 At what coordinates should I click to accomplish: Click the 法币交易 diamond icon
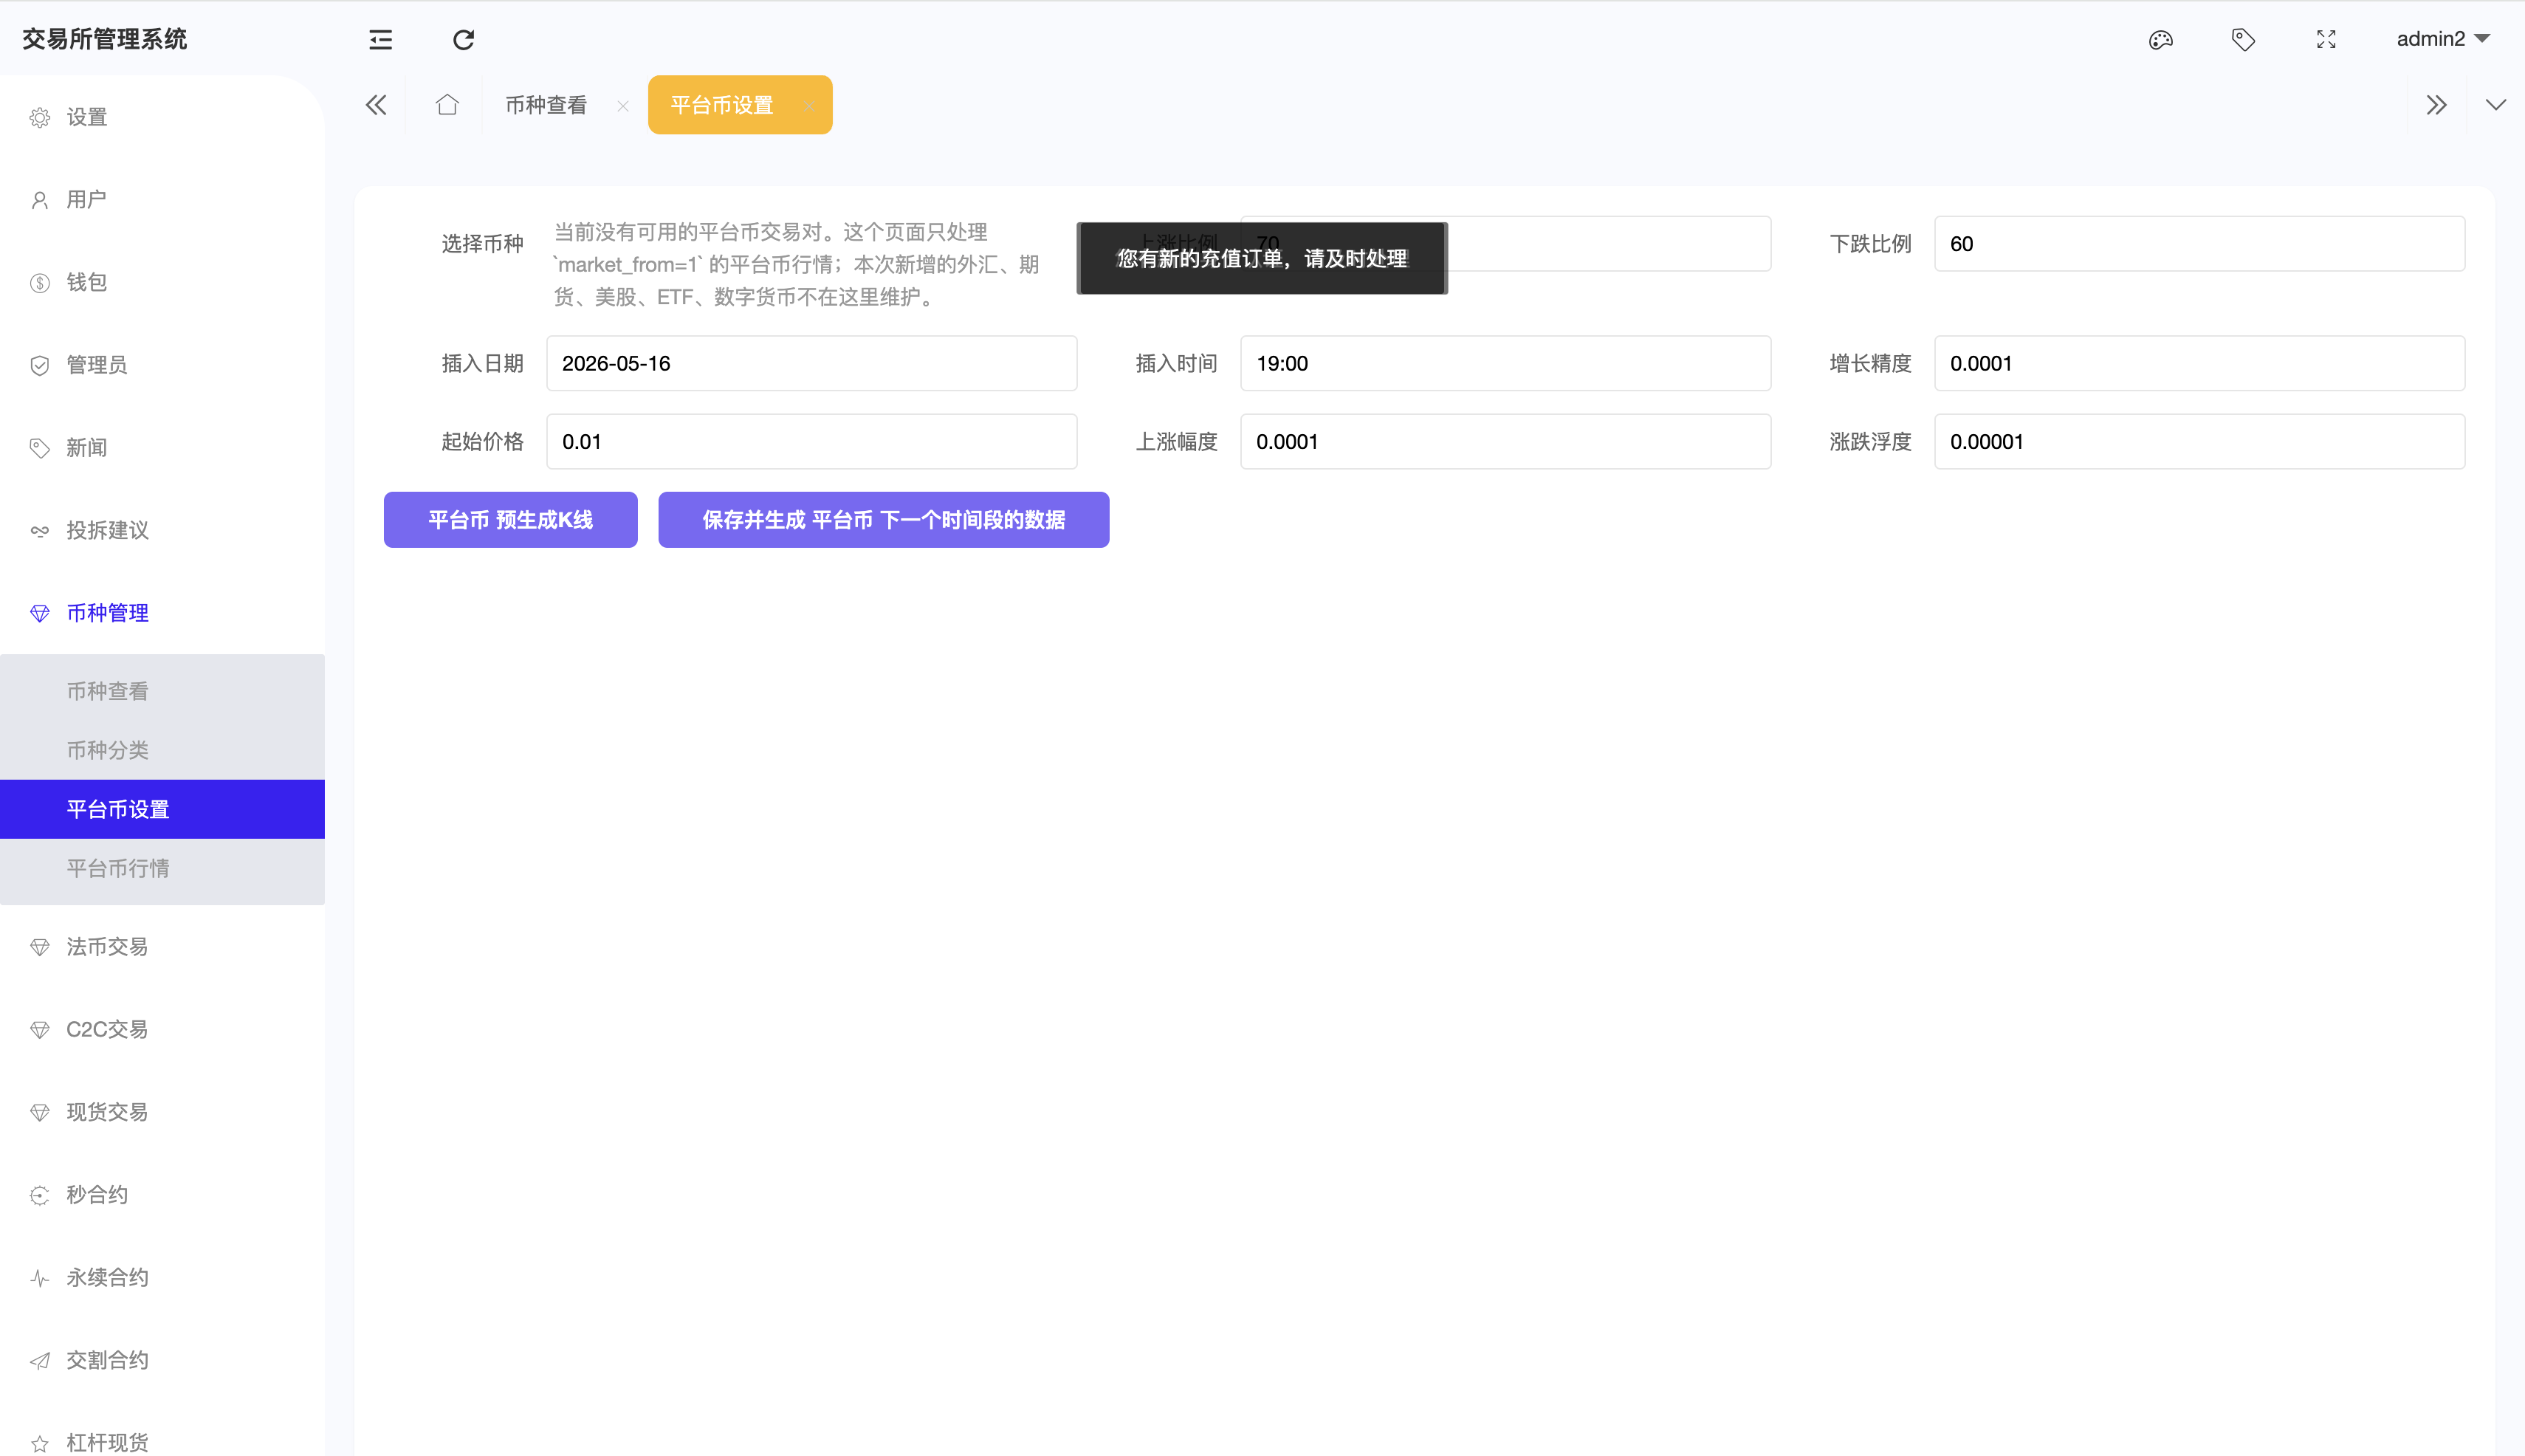coord(40,947)
